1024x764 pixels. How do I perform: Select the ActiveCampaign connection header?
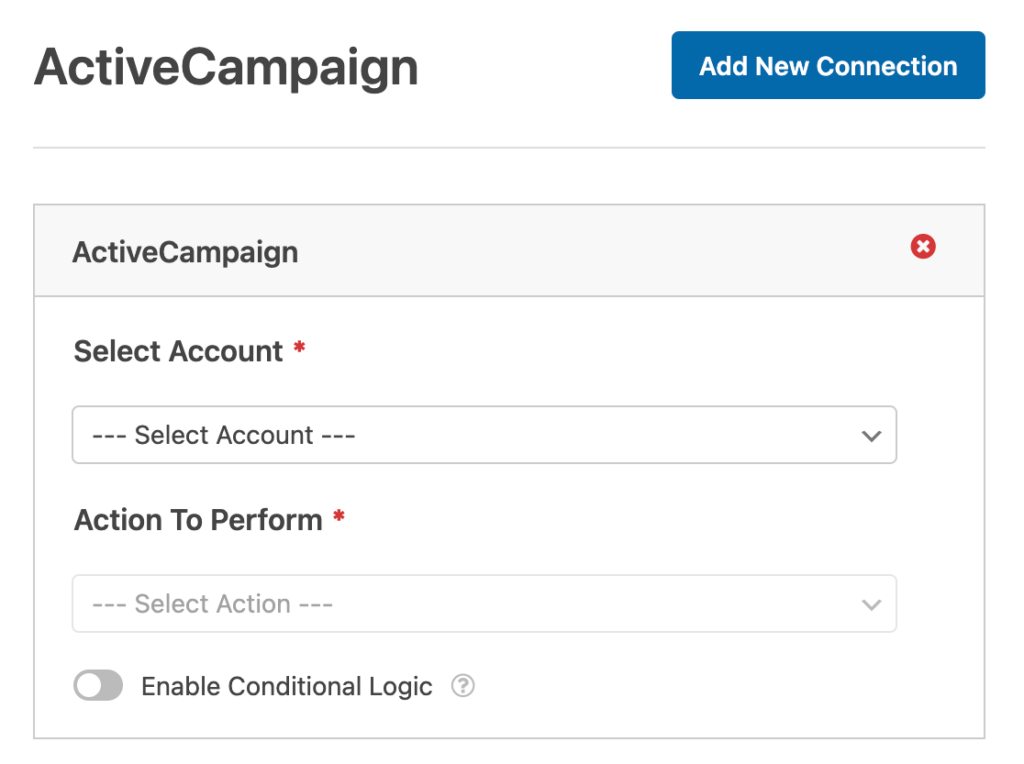tap(184, 251)
